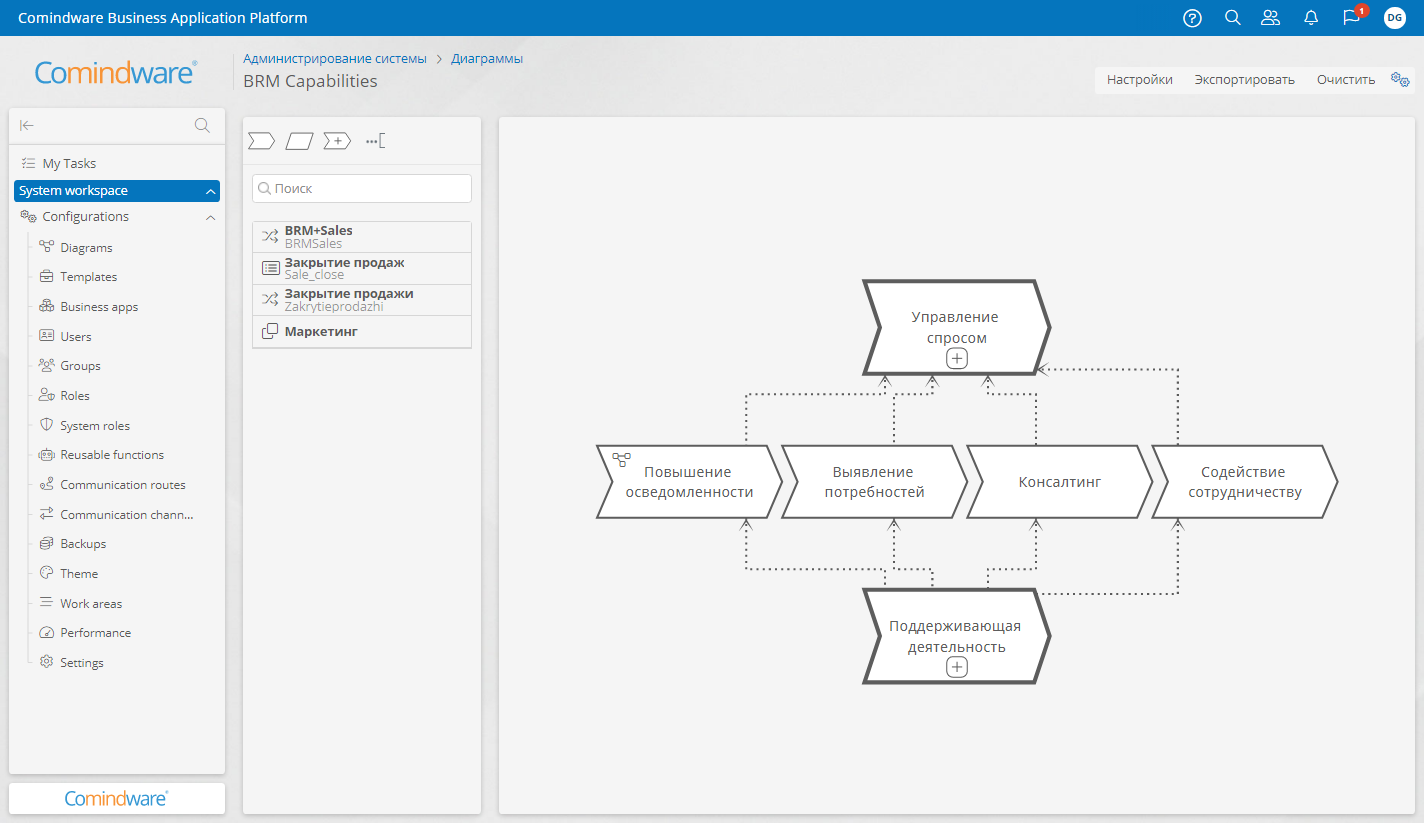Open the Work areas navigation item
The width and height of the screenshot is (1424, 823).
tap(91, 603)
